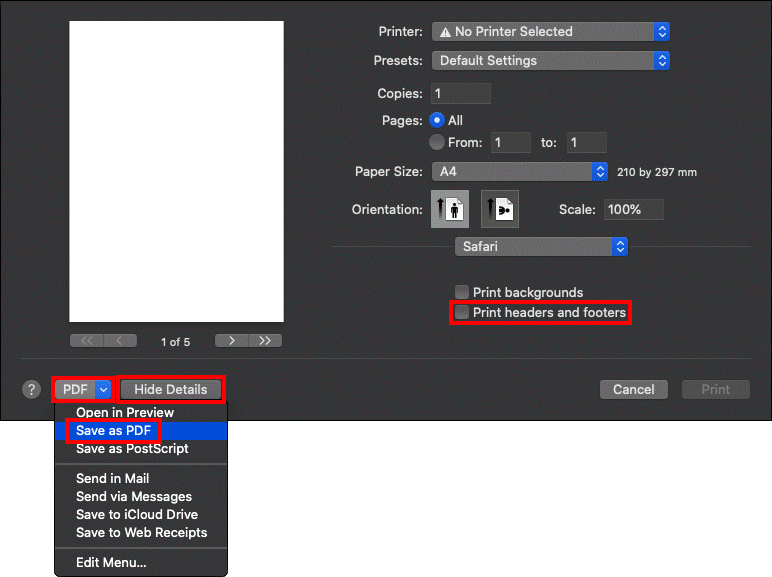Image resolution: width=772 pixels, height=577 pixels.
Task: Open the Paper Size dropdown
Action: [x=520, y=172]
